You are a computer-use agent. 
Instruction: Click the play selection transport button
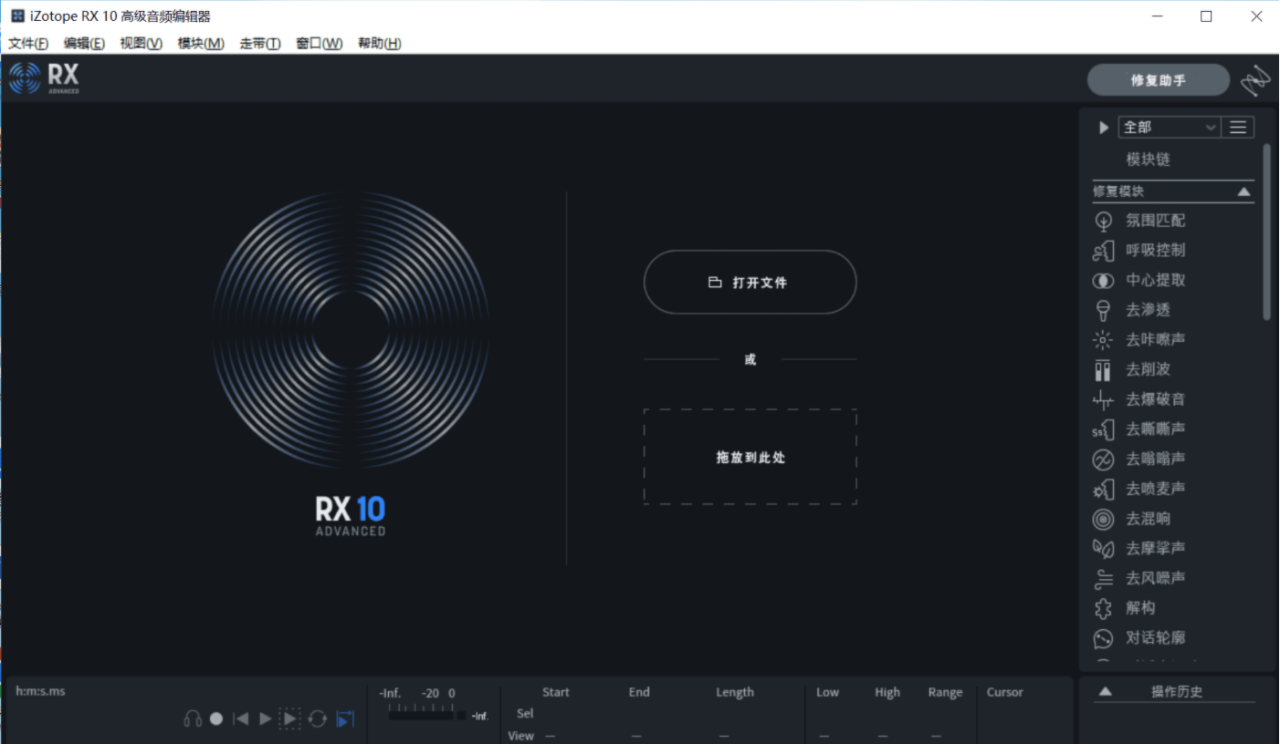tap(289, 718)
